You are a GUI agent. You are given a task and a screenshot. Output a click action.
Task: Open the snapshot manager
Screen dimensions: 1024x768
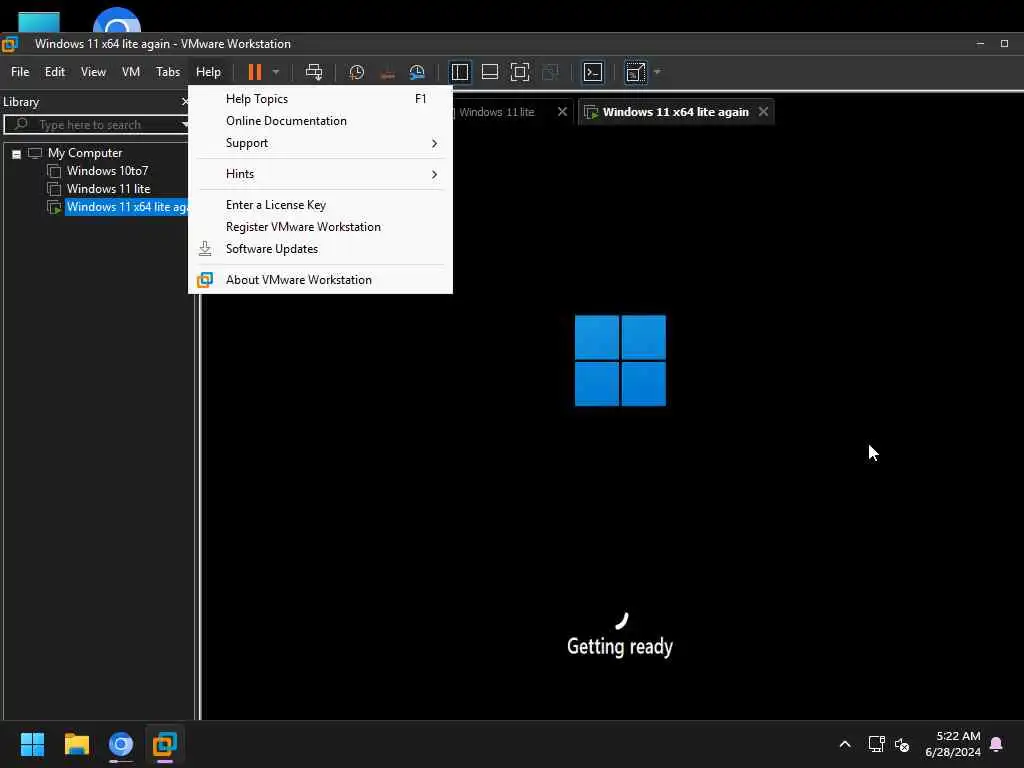click(x=417, y=72)
